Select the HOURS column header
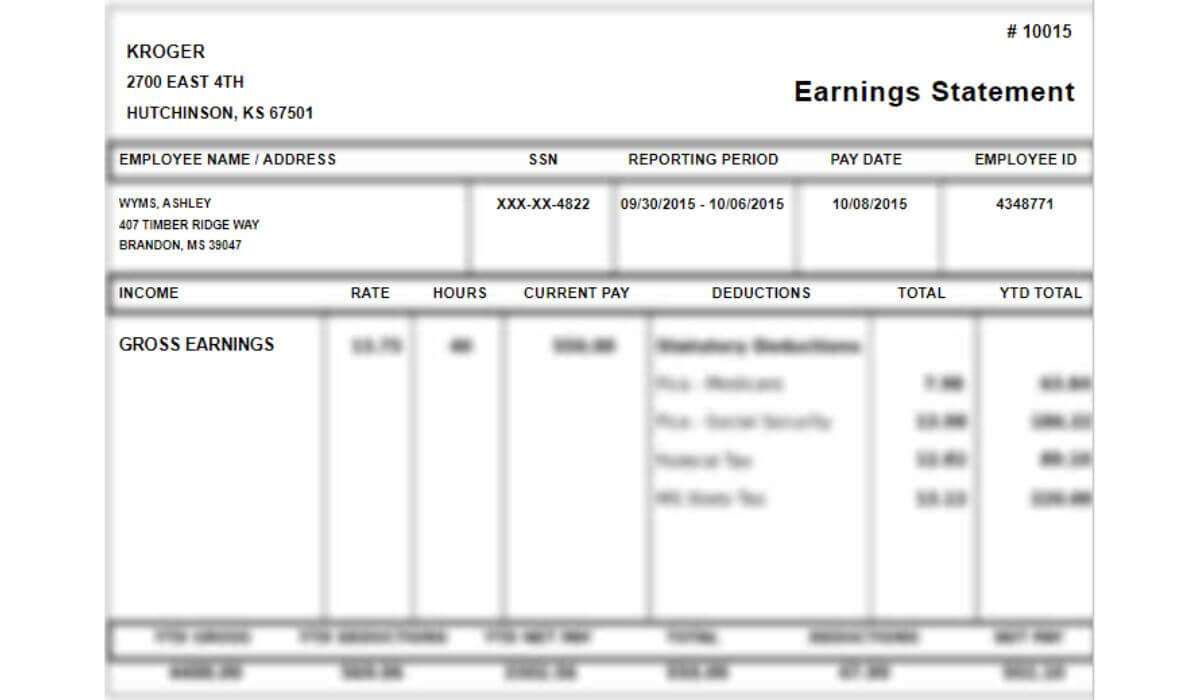Image resolution: width=1200 pixels, height=700 pixels. (459, 293)
